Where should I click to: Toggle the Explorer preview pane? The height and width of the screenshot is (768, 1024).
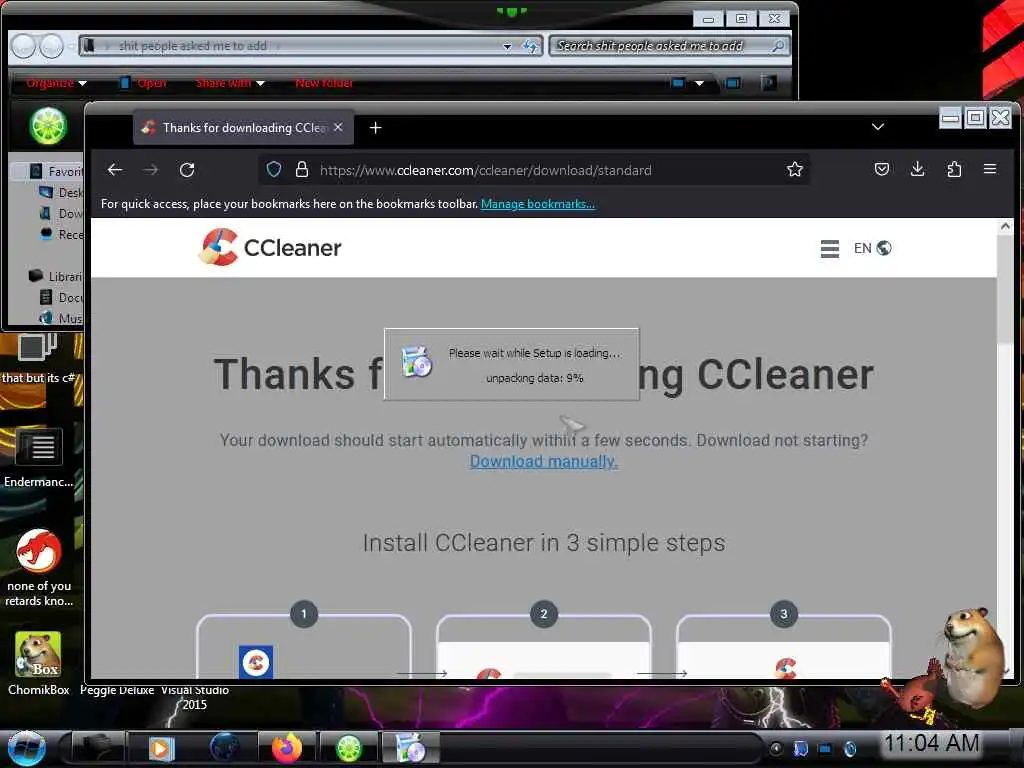click(733, 83)
